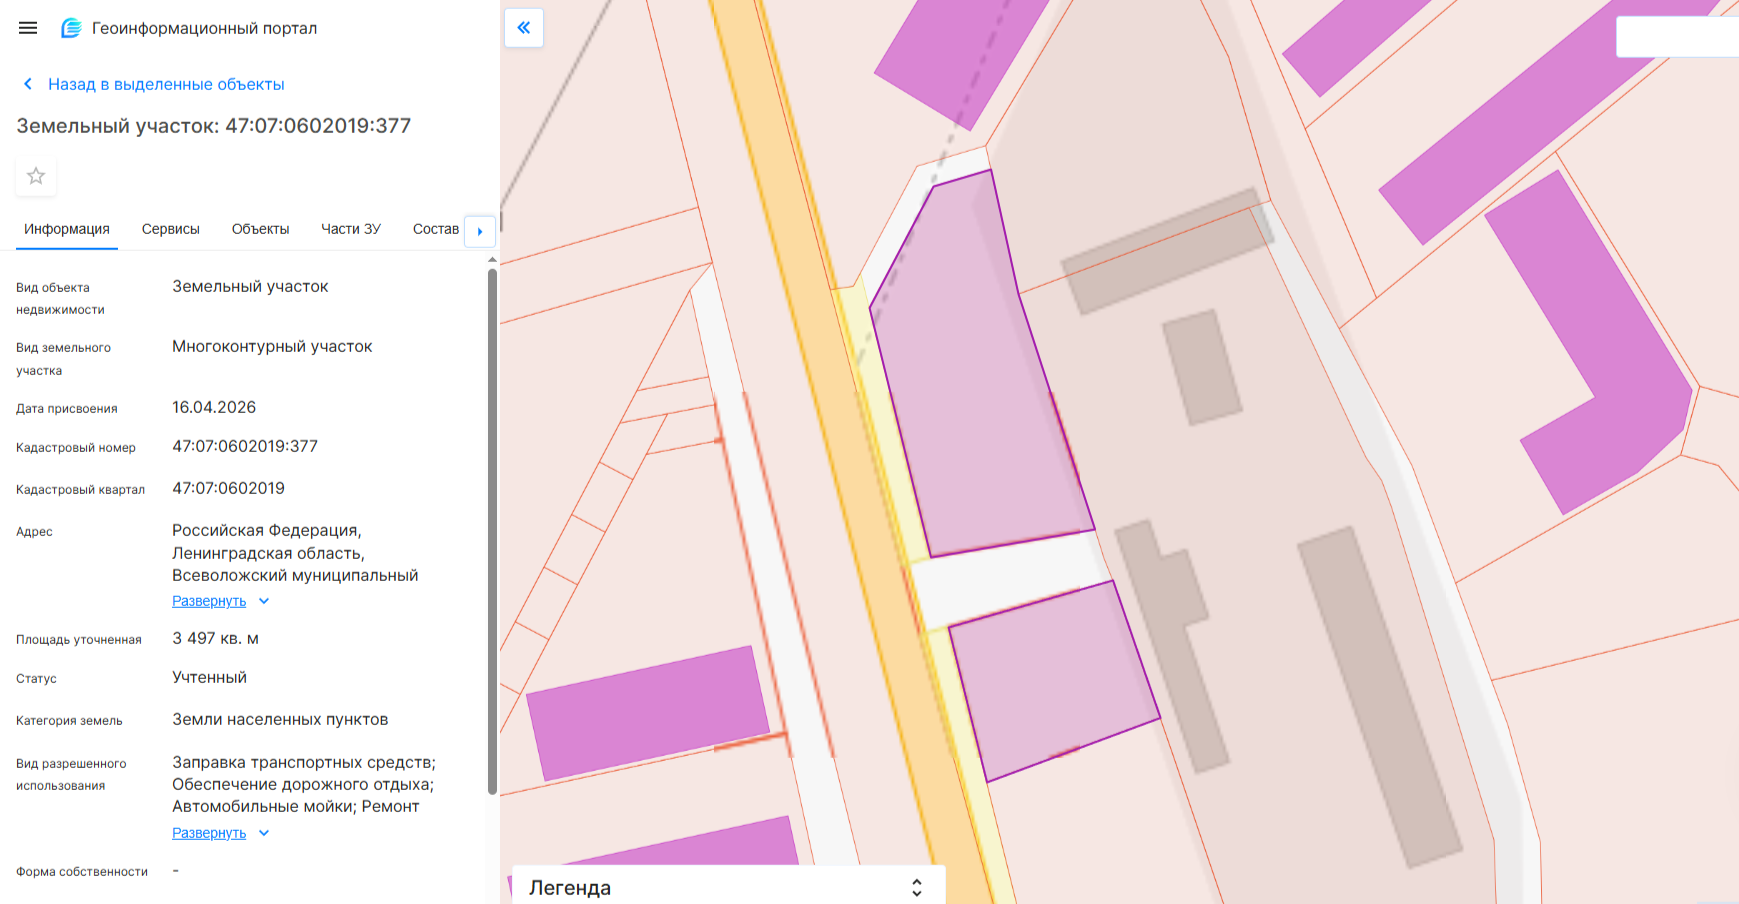The width and height of the screenshot is (1739, 904).
Task: Select the Части ЗУ tab
Action: [351, 229]
